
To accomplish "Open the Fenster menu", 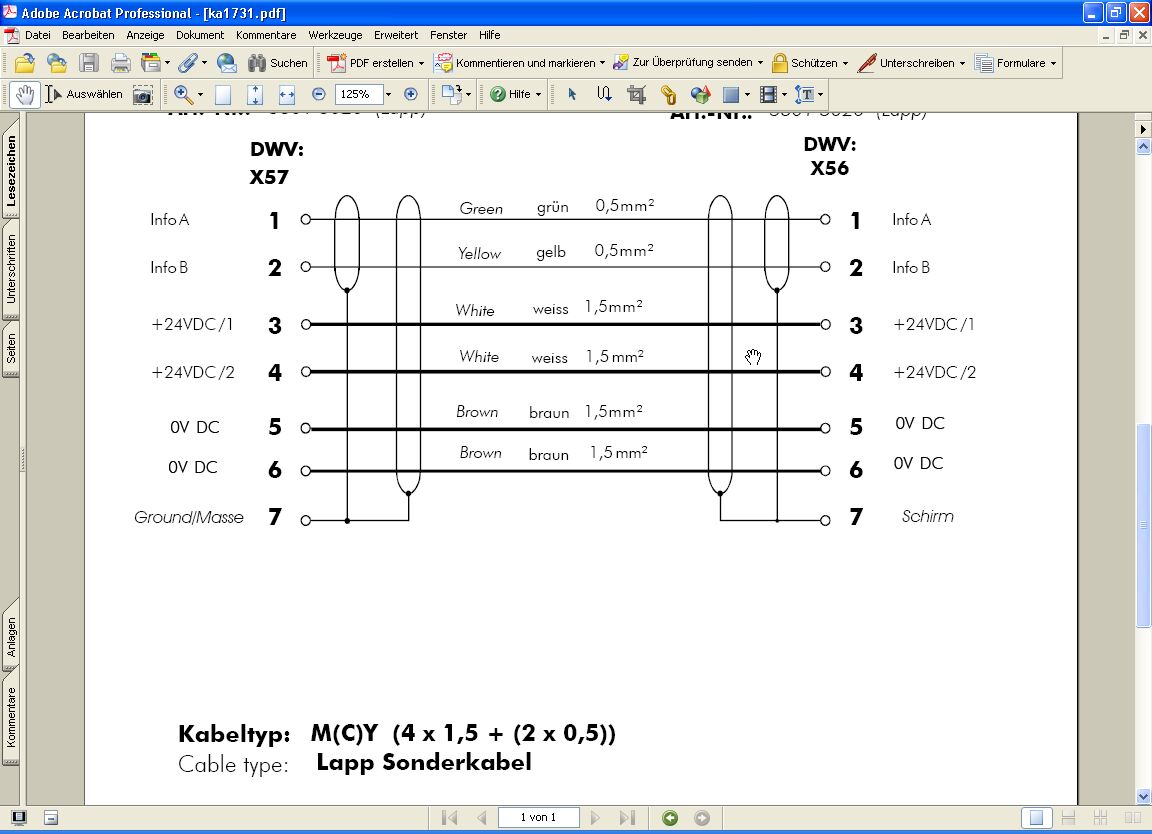I will pos(448,35).
